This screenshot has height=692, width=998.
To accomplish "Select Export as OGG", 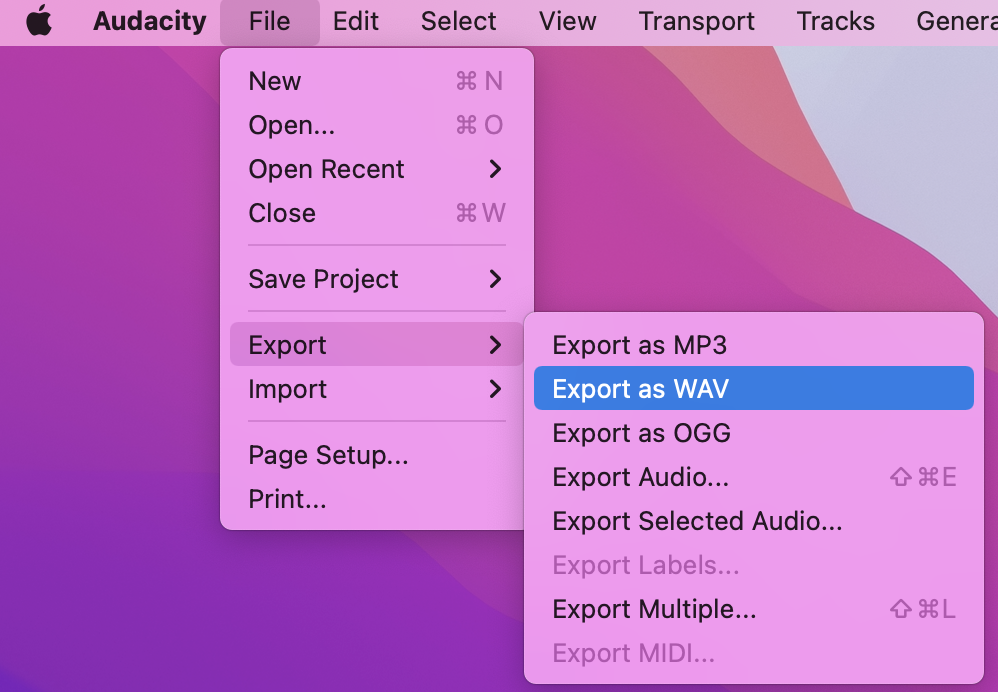I will [754, 432].
